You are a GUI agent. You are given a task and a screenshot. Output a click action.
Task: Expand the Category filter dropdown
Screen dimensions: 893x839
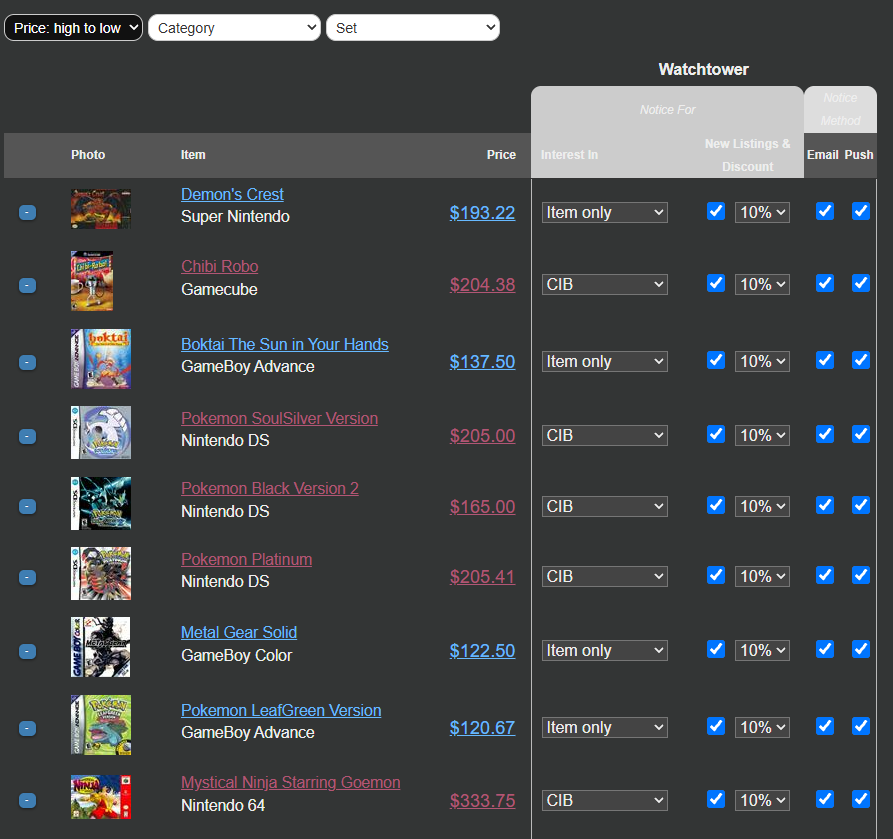click(235, 28)
